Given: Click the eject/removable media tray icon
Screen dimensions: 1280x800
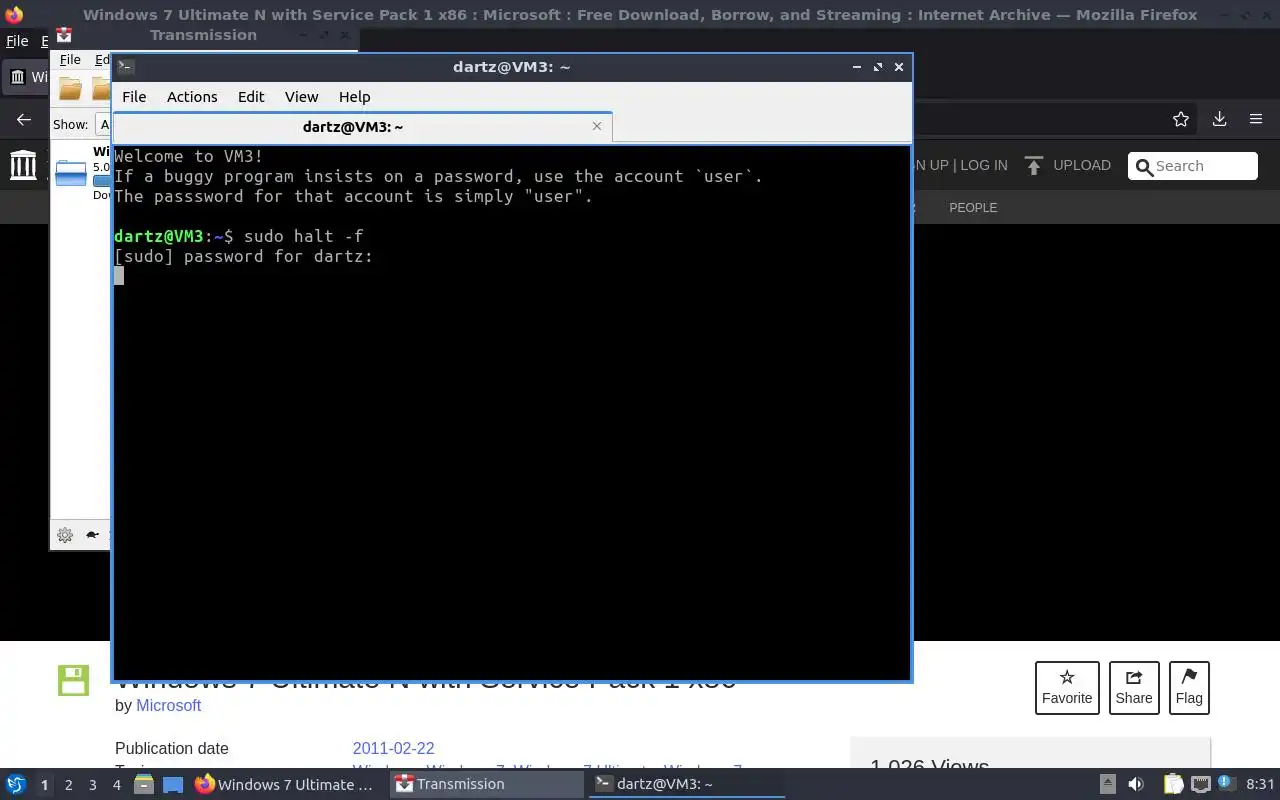Looking at the screenshot, I should coord(1107,784).
